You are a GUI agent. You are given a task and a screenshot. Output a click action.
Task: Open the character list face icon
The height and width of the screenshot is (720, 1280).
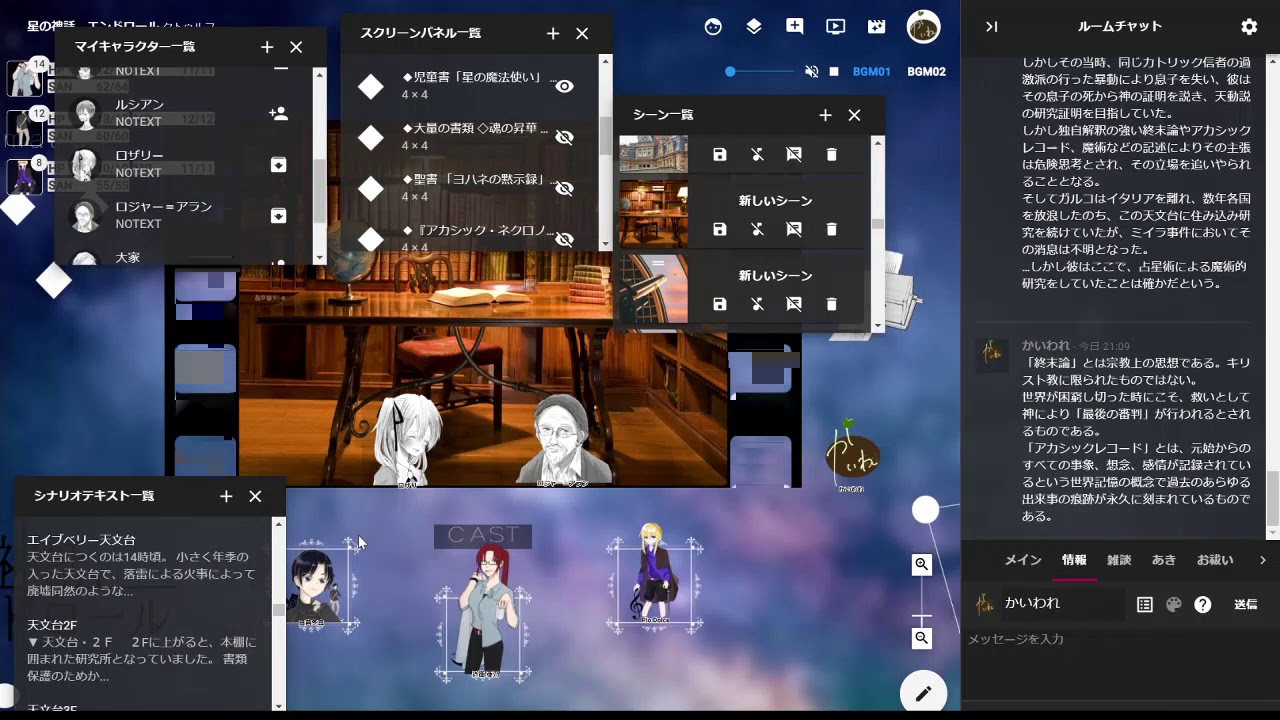click(x=713, y=27)
